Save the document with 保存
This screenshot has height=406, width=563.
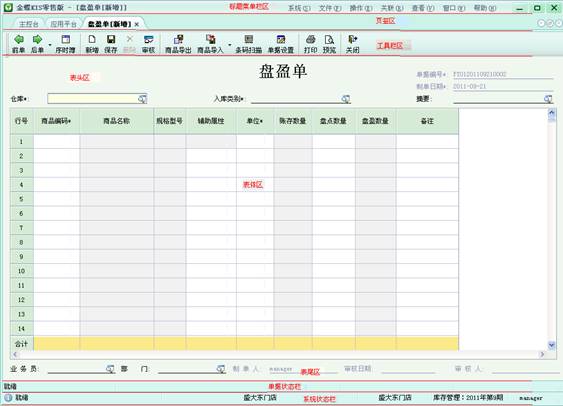point(111,44)
